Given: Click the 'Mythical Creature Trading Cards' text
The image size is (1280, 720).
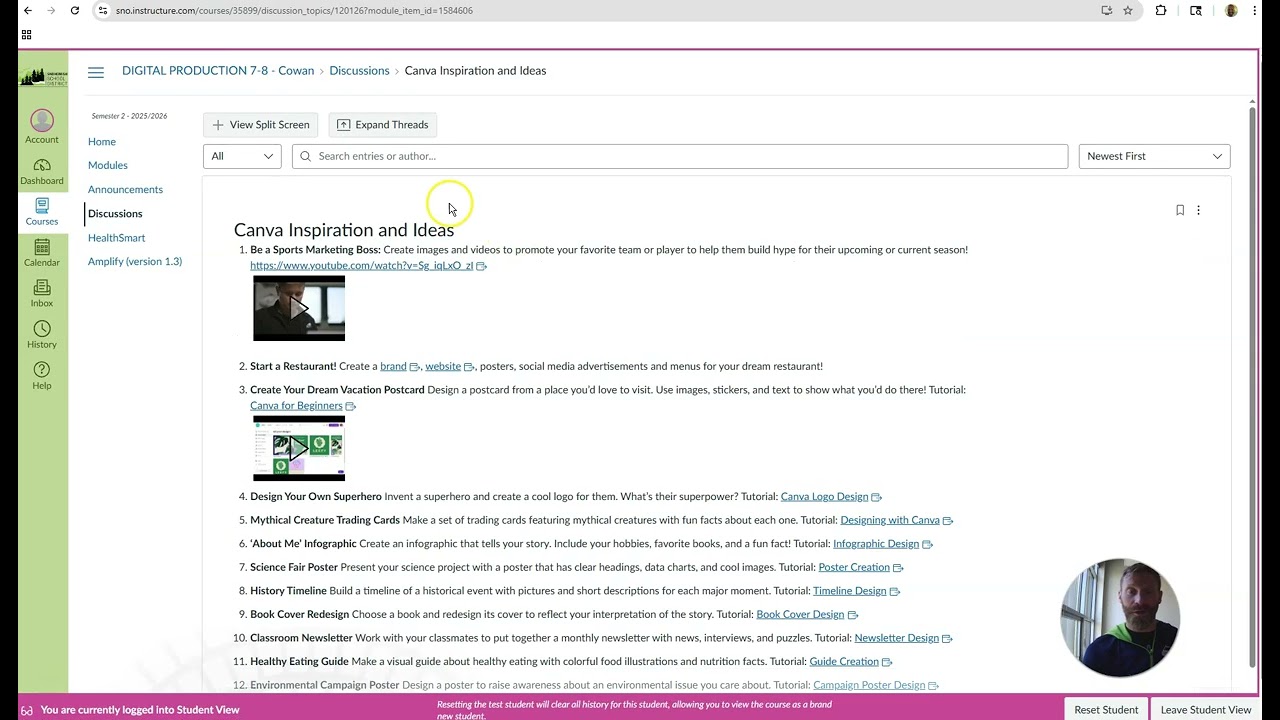Looking at the screenshot, I should pyautogui.click(x=325, y=520).
